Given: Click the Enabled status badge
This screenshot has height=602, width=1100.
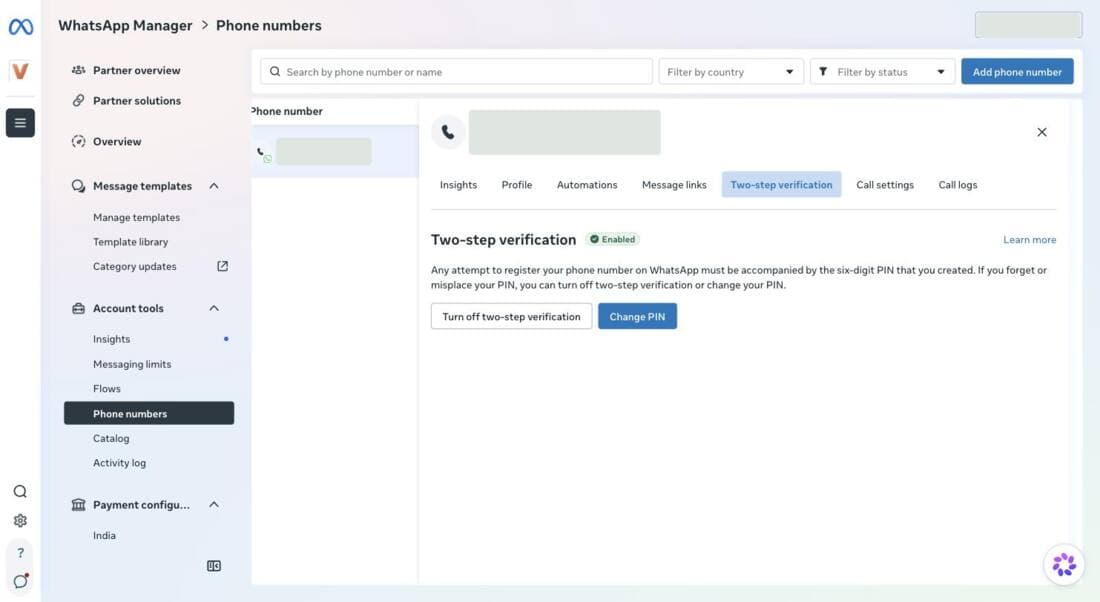Looking at the screenshot, I should (x=613, y=239).
